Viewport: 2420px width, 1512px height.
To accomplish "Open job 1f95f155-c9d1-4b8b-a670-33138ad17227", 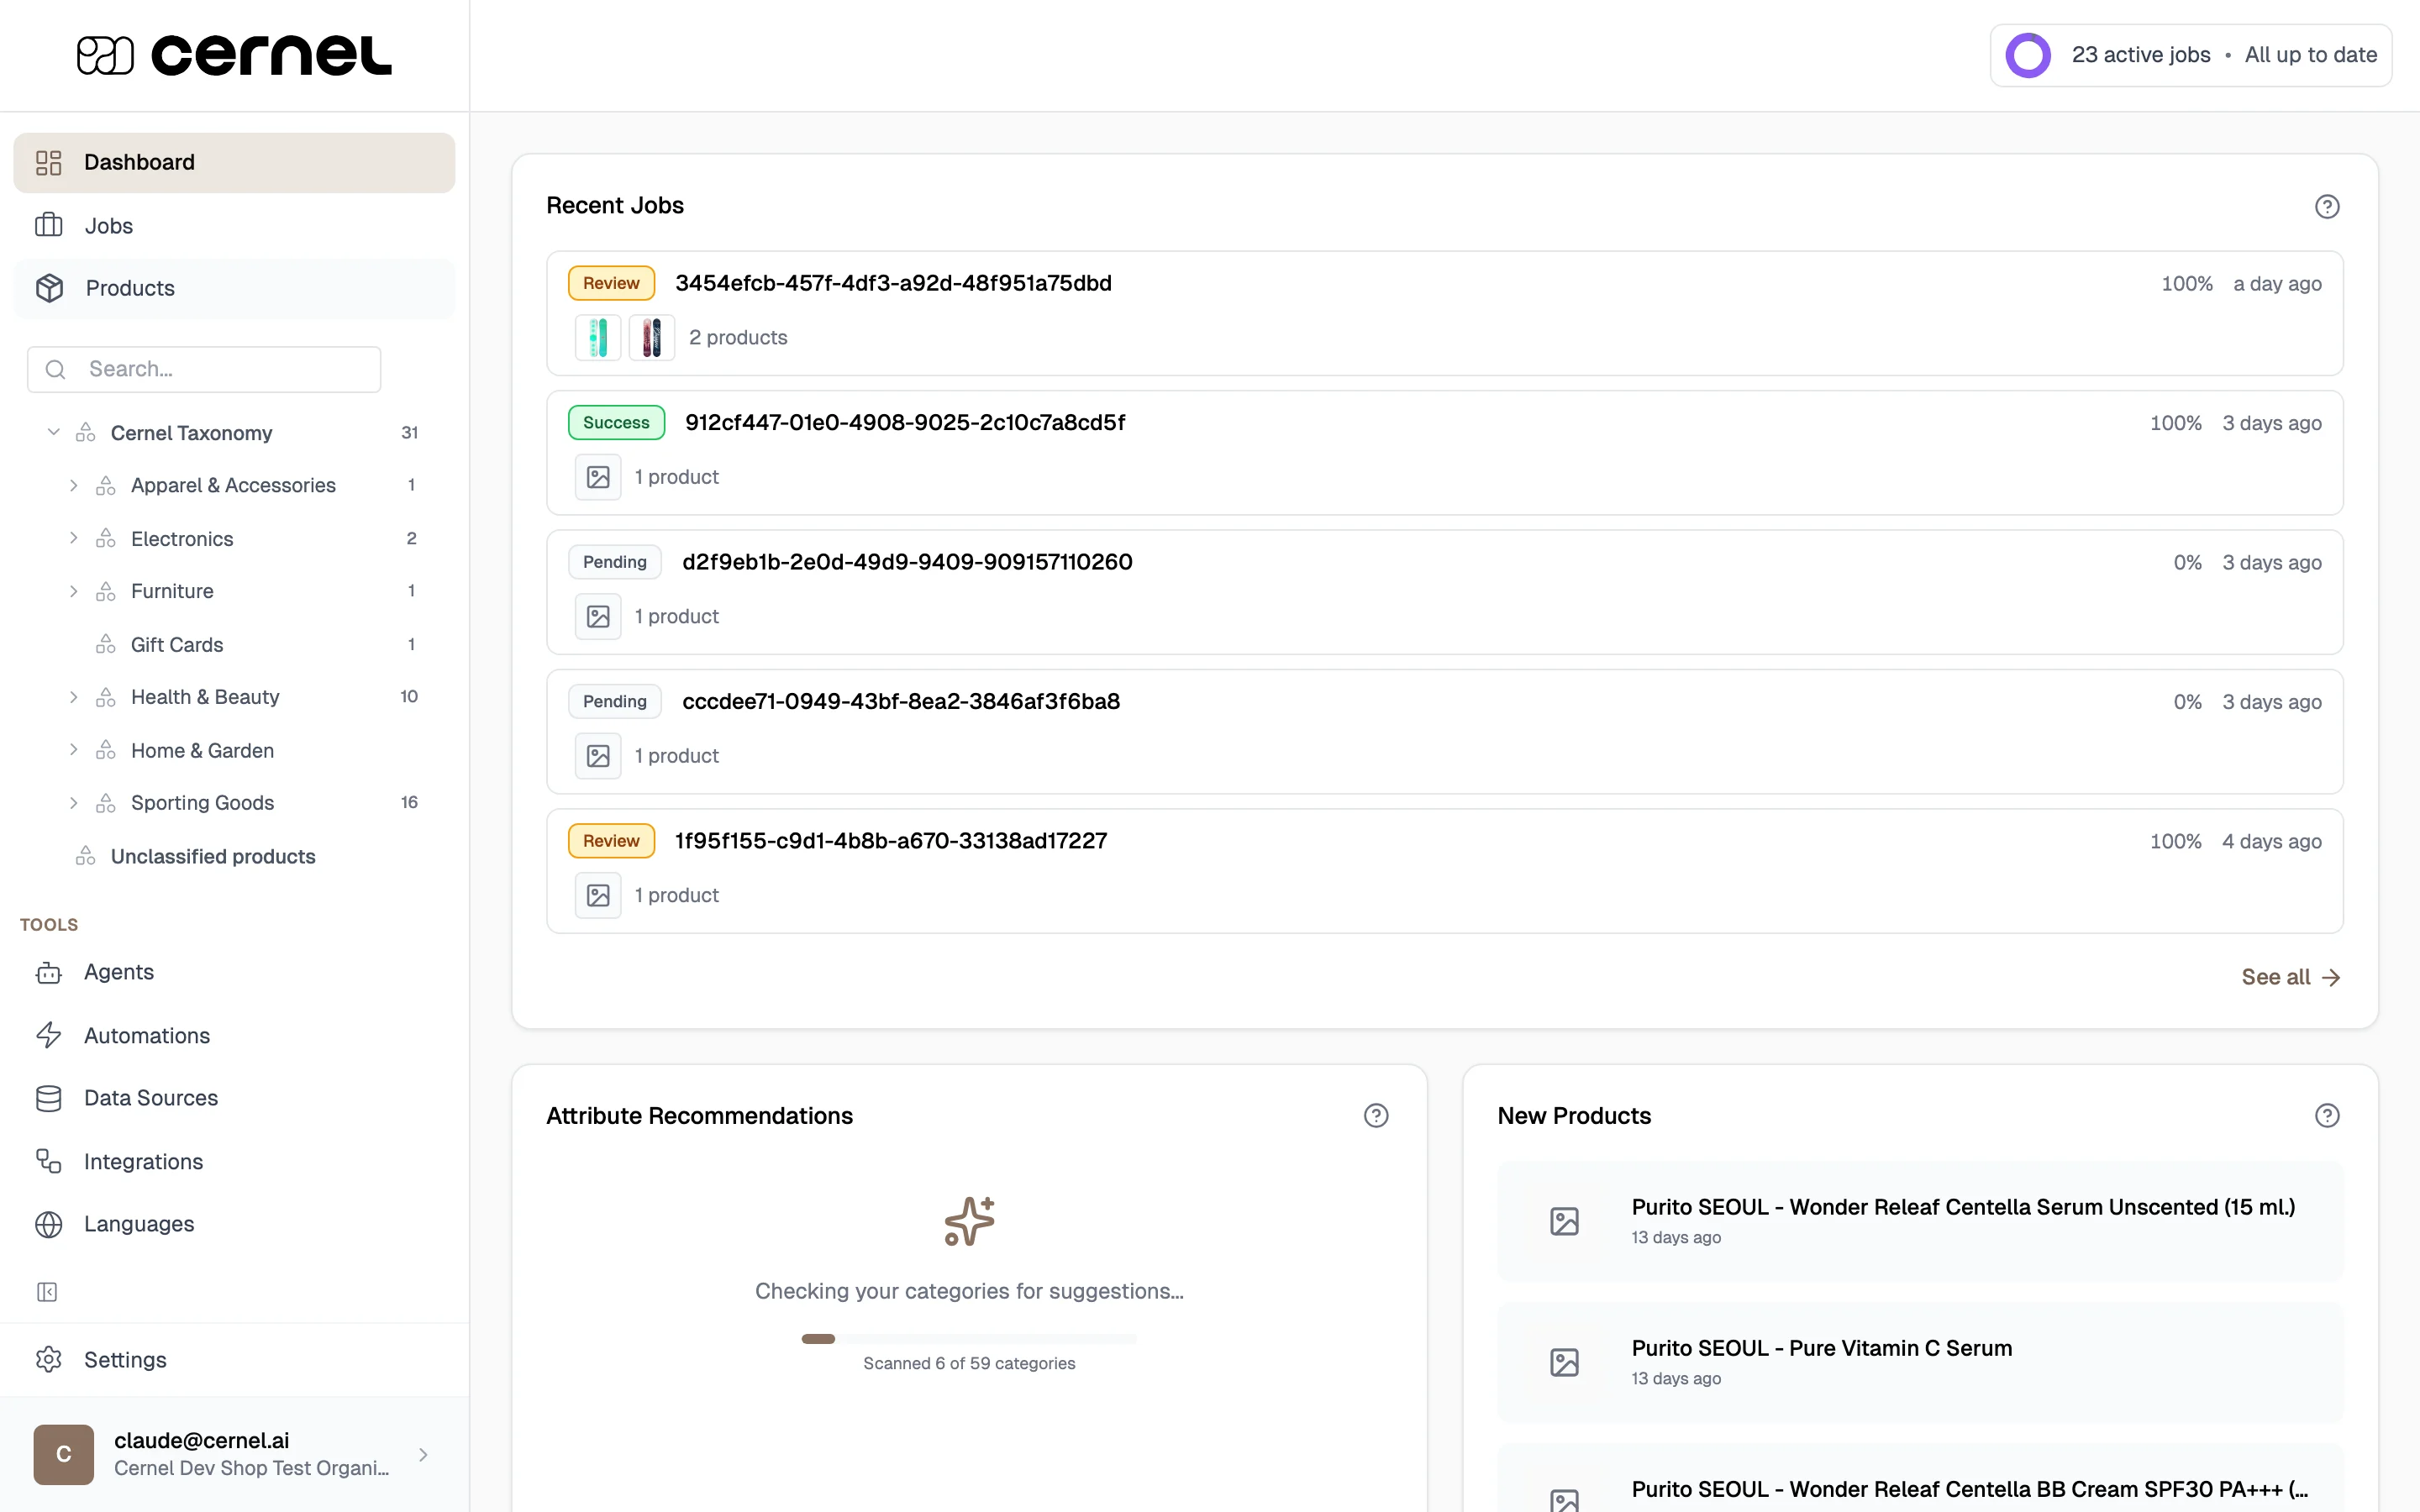I will point(1444,871).
